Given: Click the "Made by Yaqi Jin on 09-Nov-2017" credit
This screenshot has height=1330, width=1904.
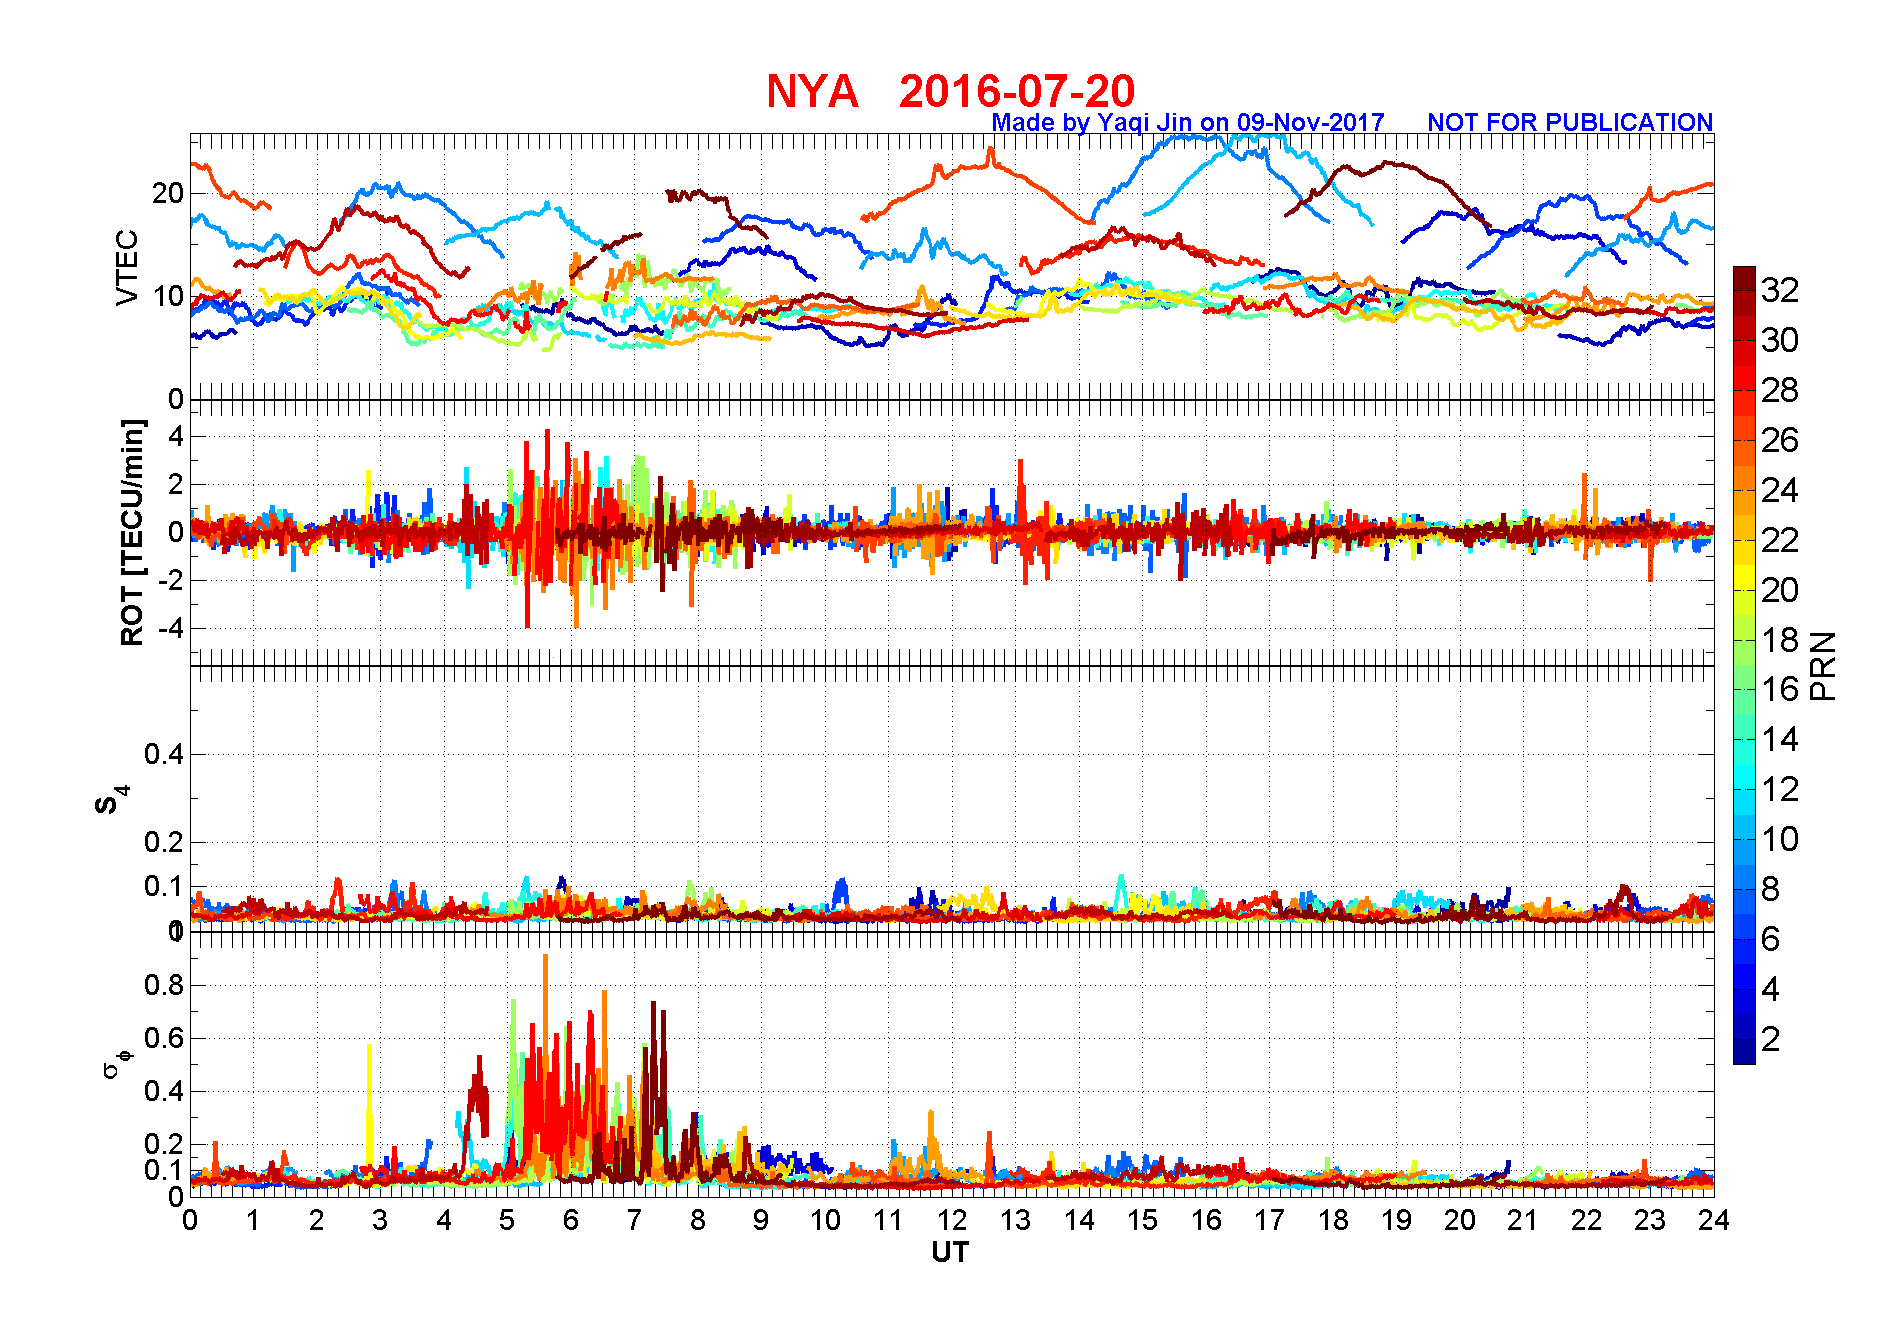Looking at the screenshot, I should click(x=1188, y=122).
